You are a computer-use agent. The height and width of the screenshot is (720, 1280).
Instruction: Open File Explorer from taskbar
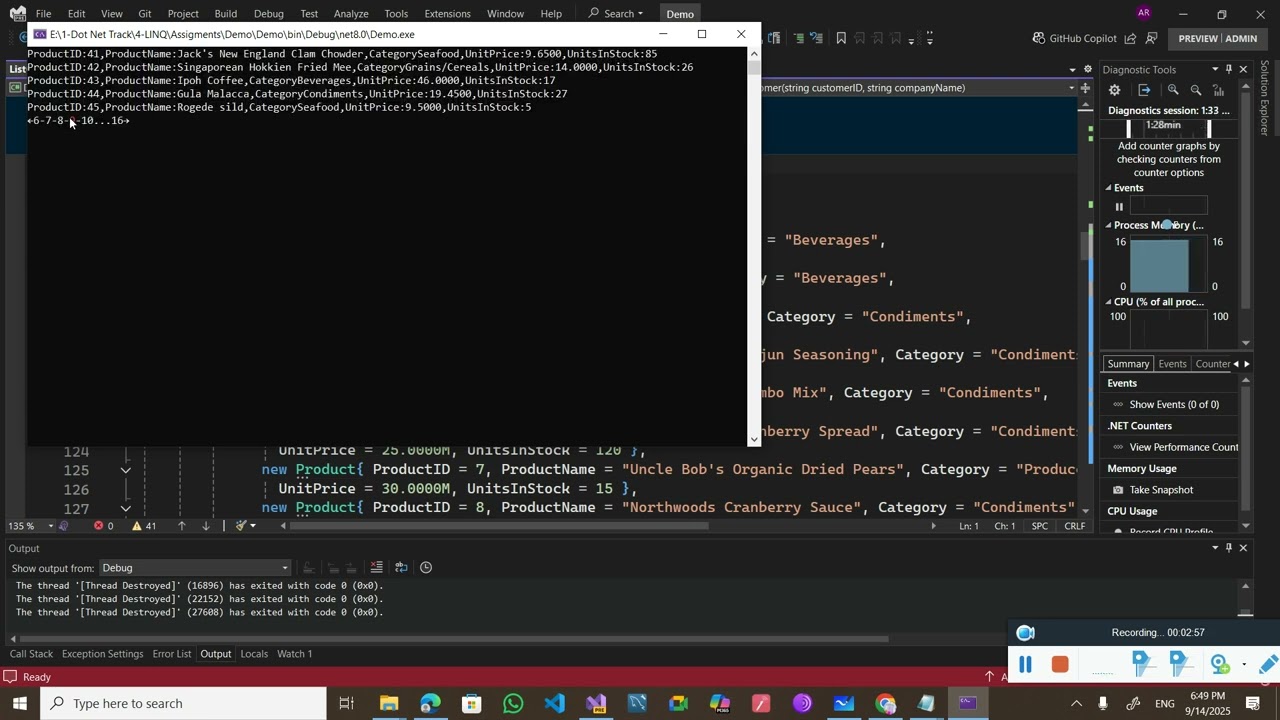[389, 703]
